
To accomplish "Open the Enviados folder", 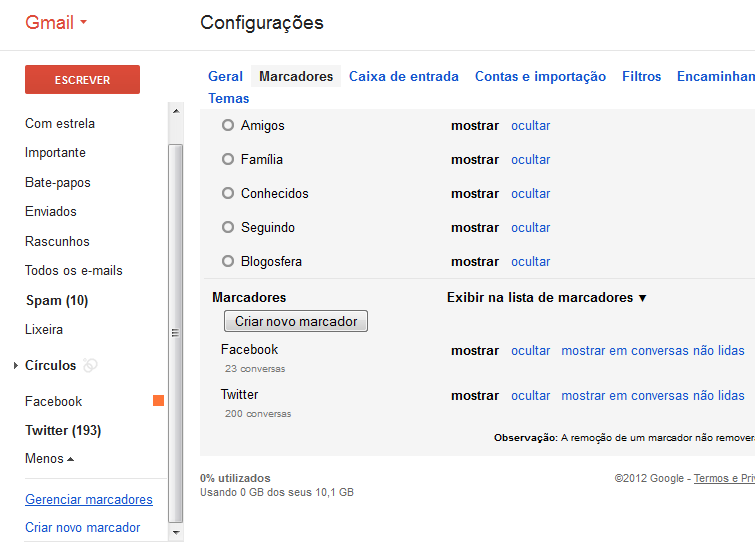I will [x=51, y=211].
